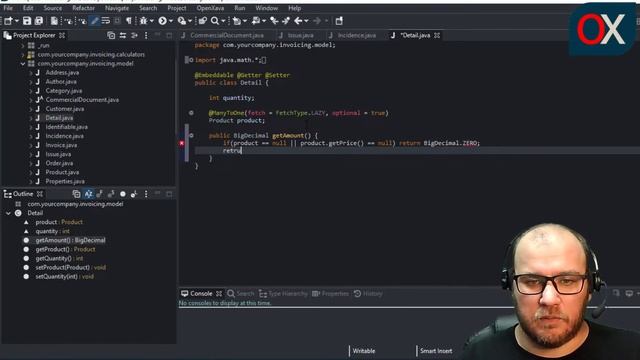Click the Writable status bar entry
640x360 pixels.
click(x=364, y=351)
